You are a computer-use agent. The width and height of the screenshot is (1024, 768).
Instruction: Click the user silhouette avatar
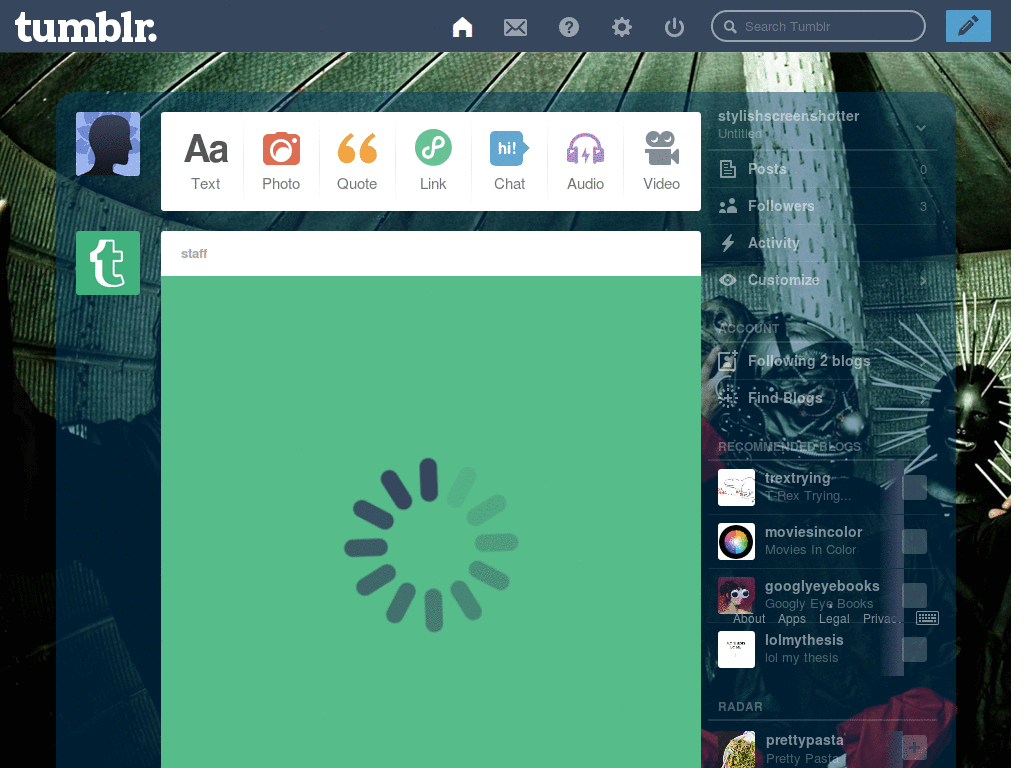point(108,144)
